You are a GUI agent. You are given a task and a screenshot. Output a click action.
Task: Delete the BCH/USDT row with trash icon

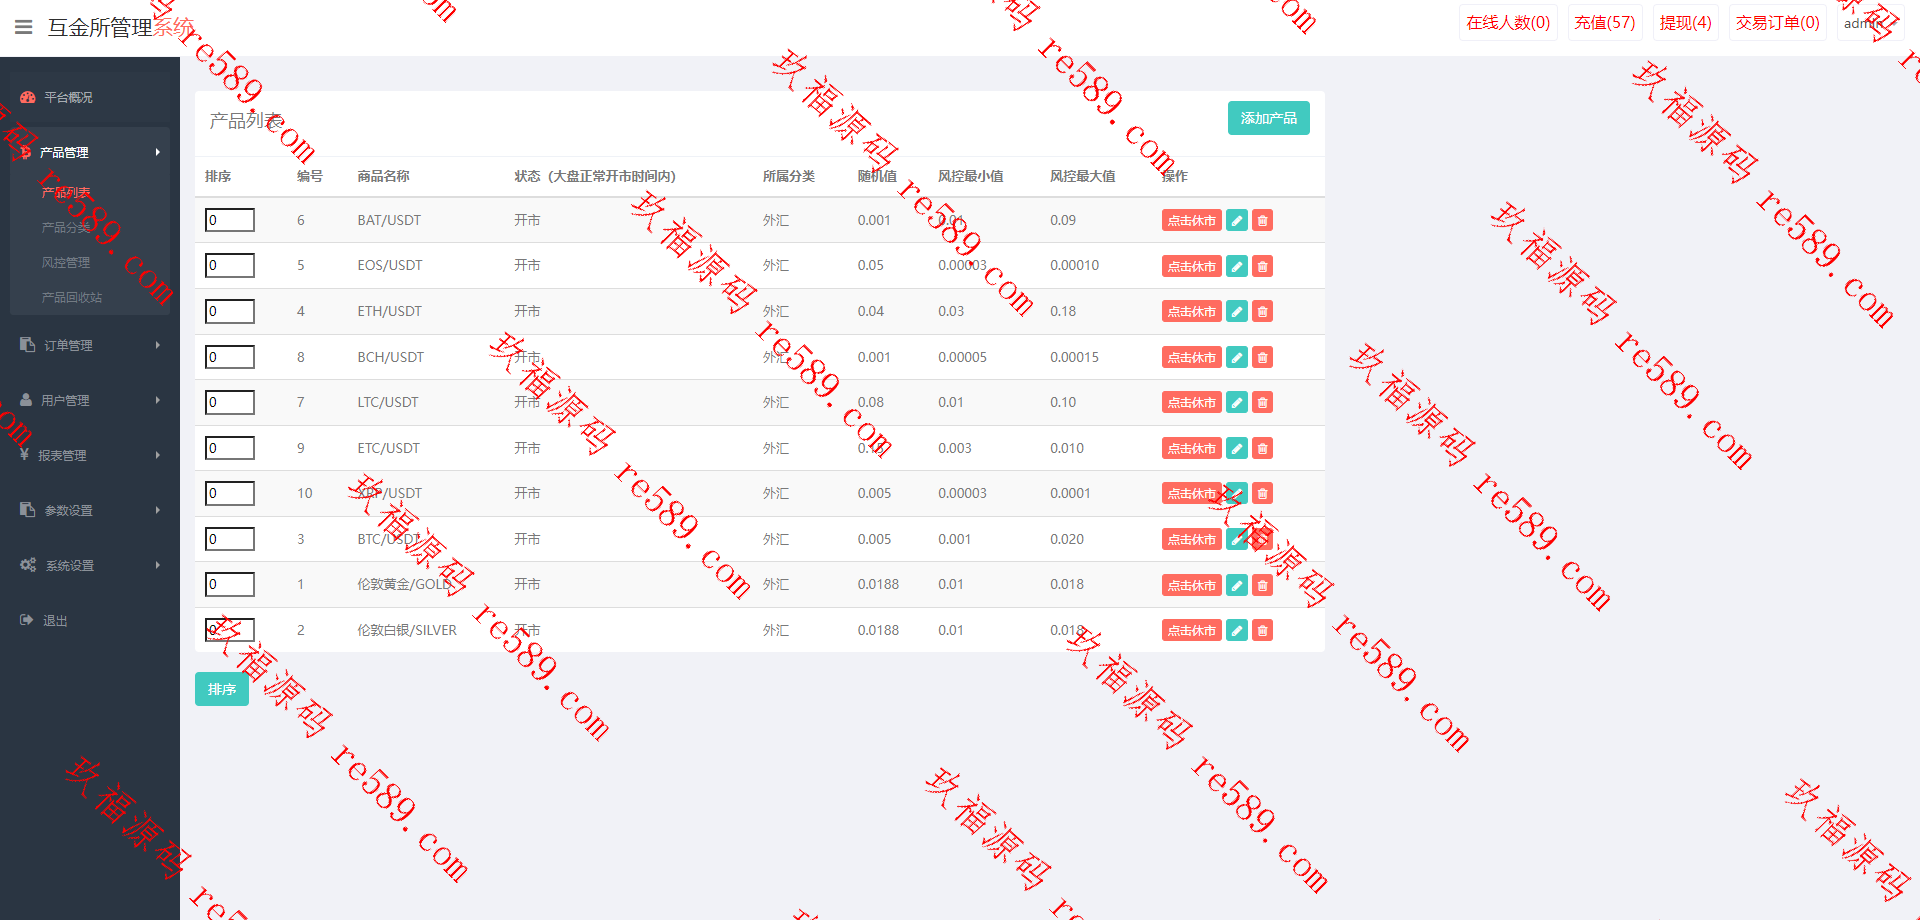[x=1263, y=357]
